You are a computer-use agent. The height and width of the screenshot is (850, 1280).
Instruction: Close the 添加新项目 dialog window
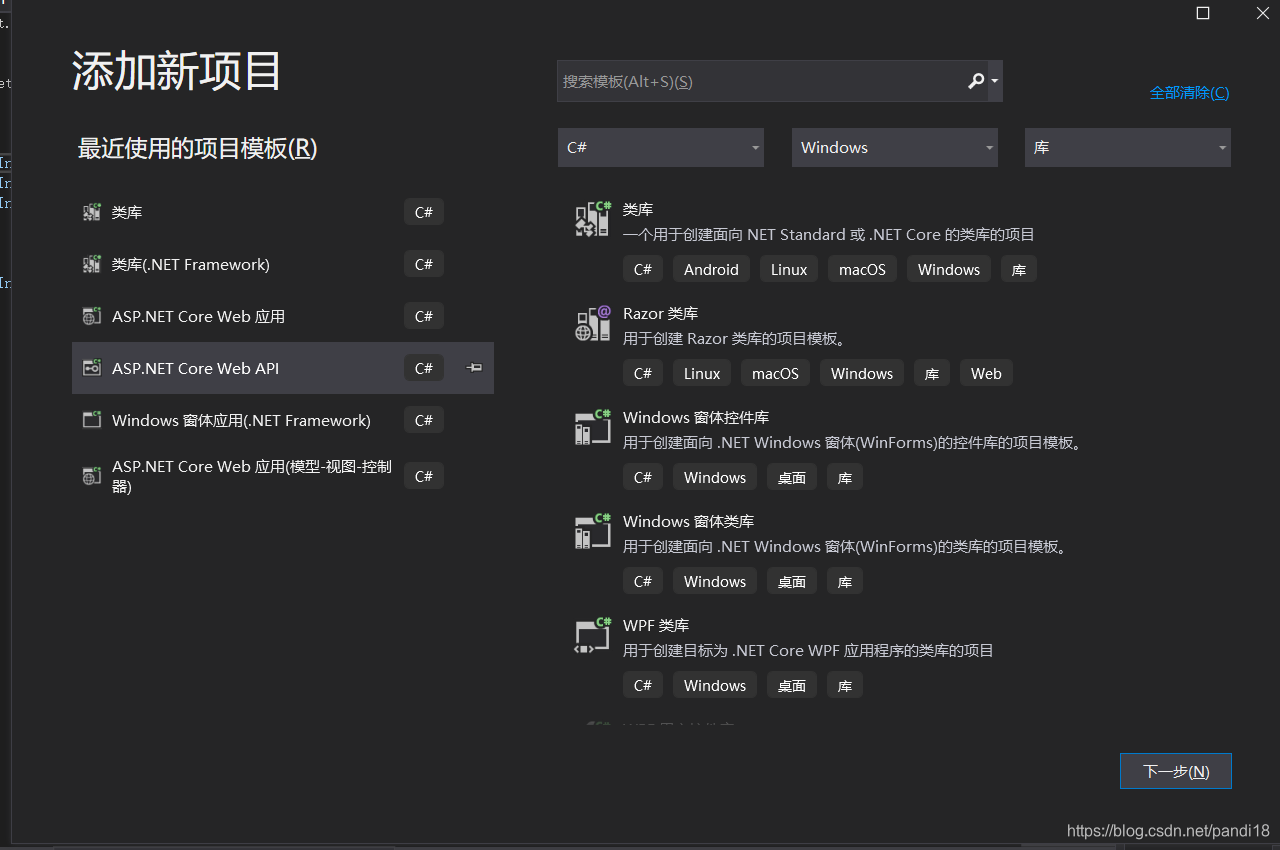(x=1262, y=13)
